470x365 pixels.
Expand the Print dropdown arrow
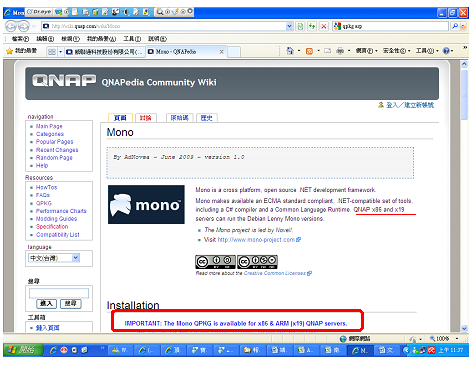(x=349, y=51)
